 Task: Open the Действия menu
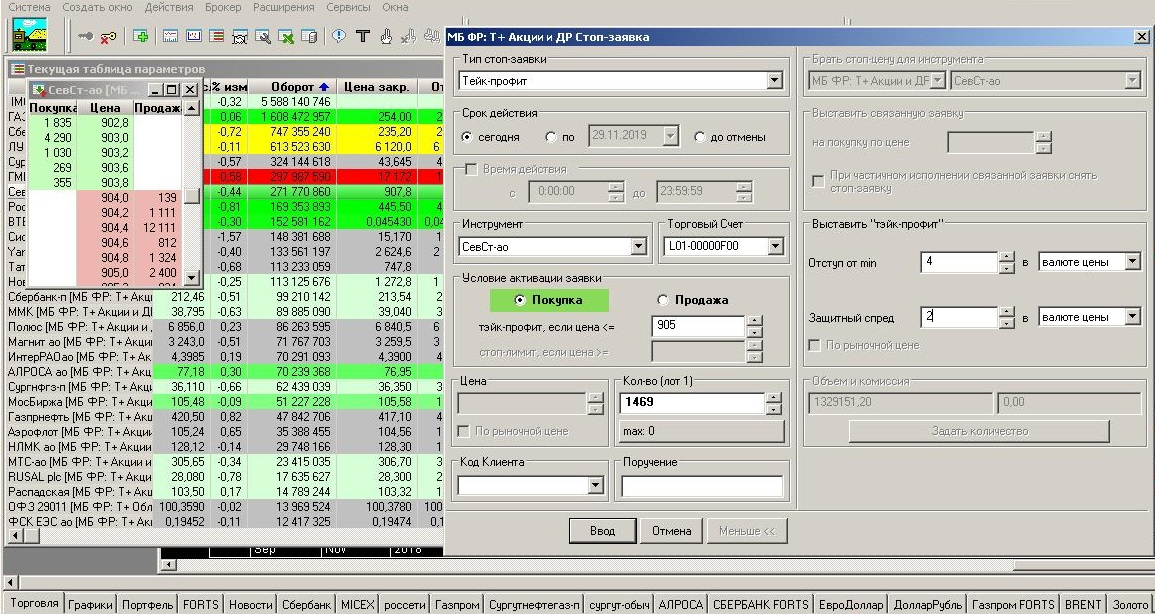169,7
